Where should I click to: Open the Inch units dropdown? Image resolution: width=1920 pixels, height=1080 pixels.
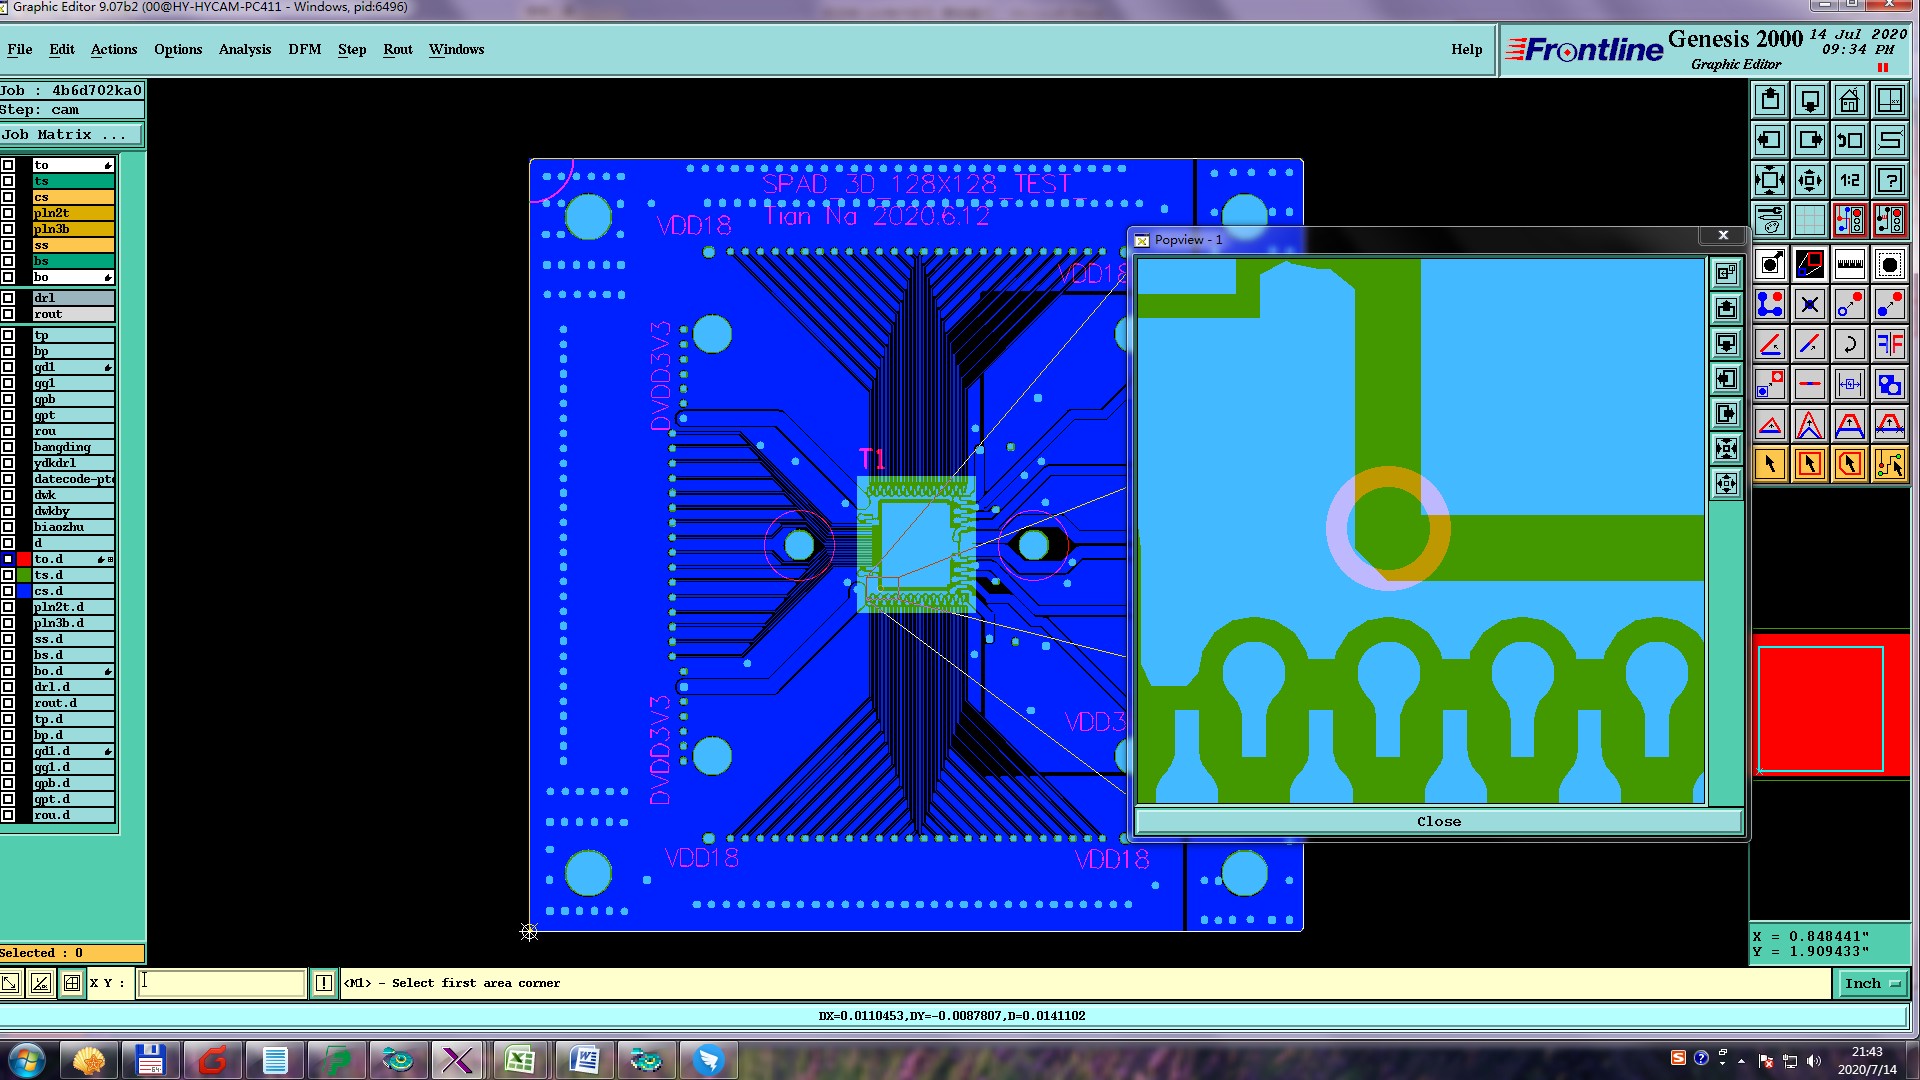coord(1871,983)
